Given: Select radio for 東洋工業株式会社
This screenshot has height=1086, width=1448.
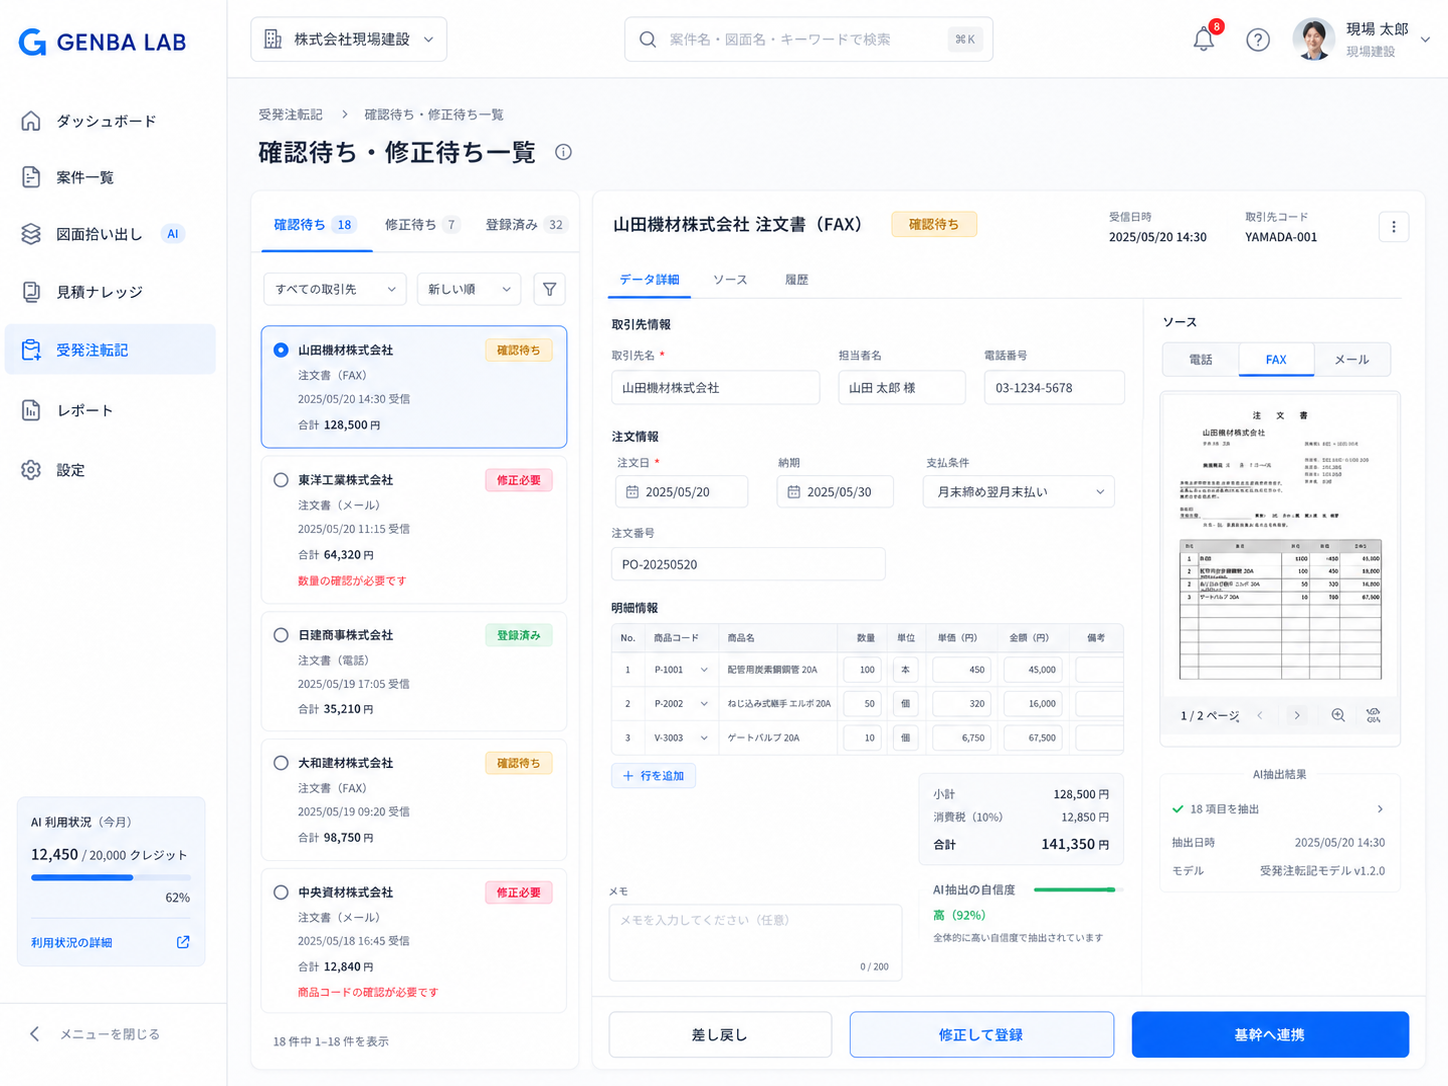Looking at the screenshot, I should tap(281, 480).
